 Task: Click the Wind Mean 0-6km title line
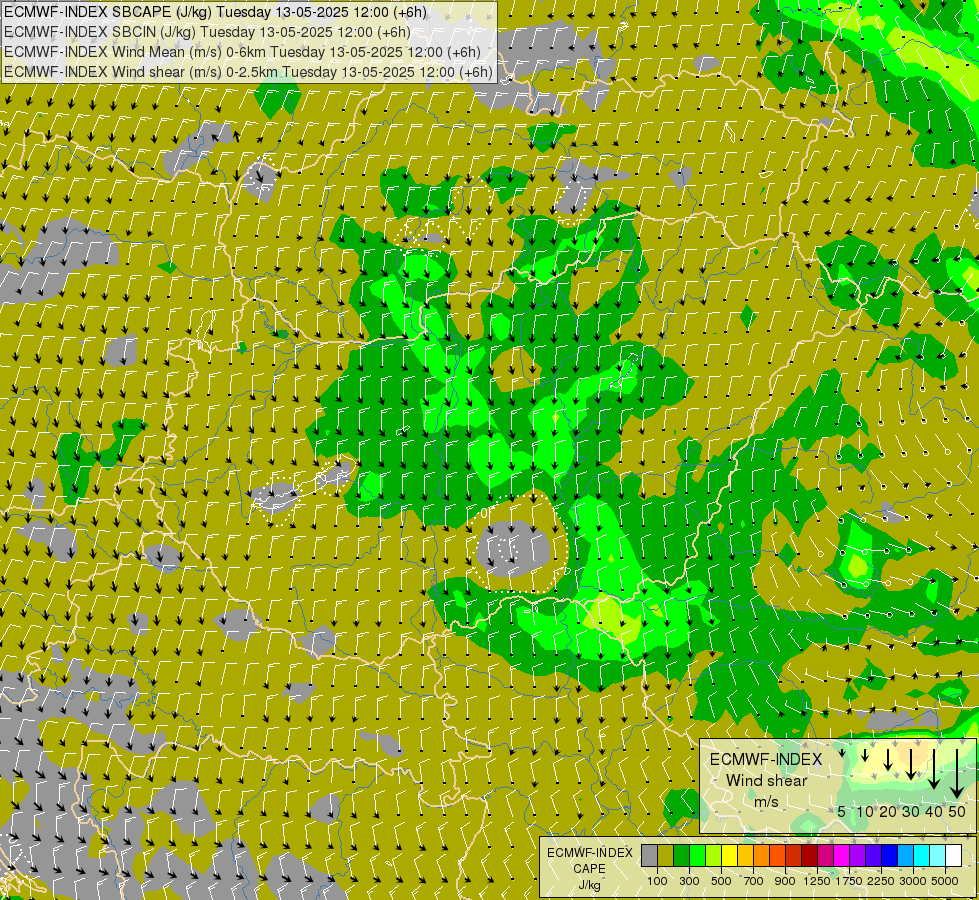pos(242,52)
